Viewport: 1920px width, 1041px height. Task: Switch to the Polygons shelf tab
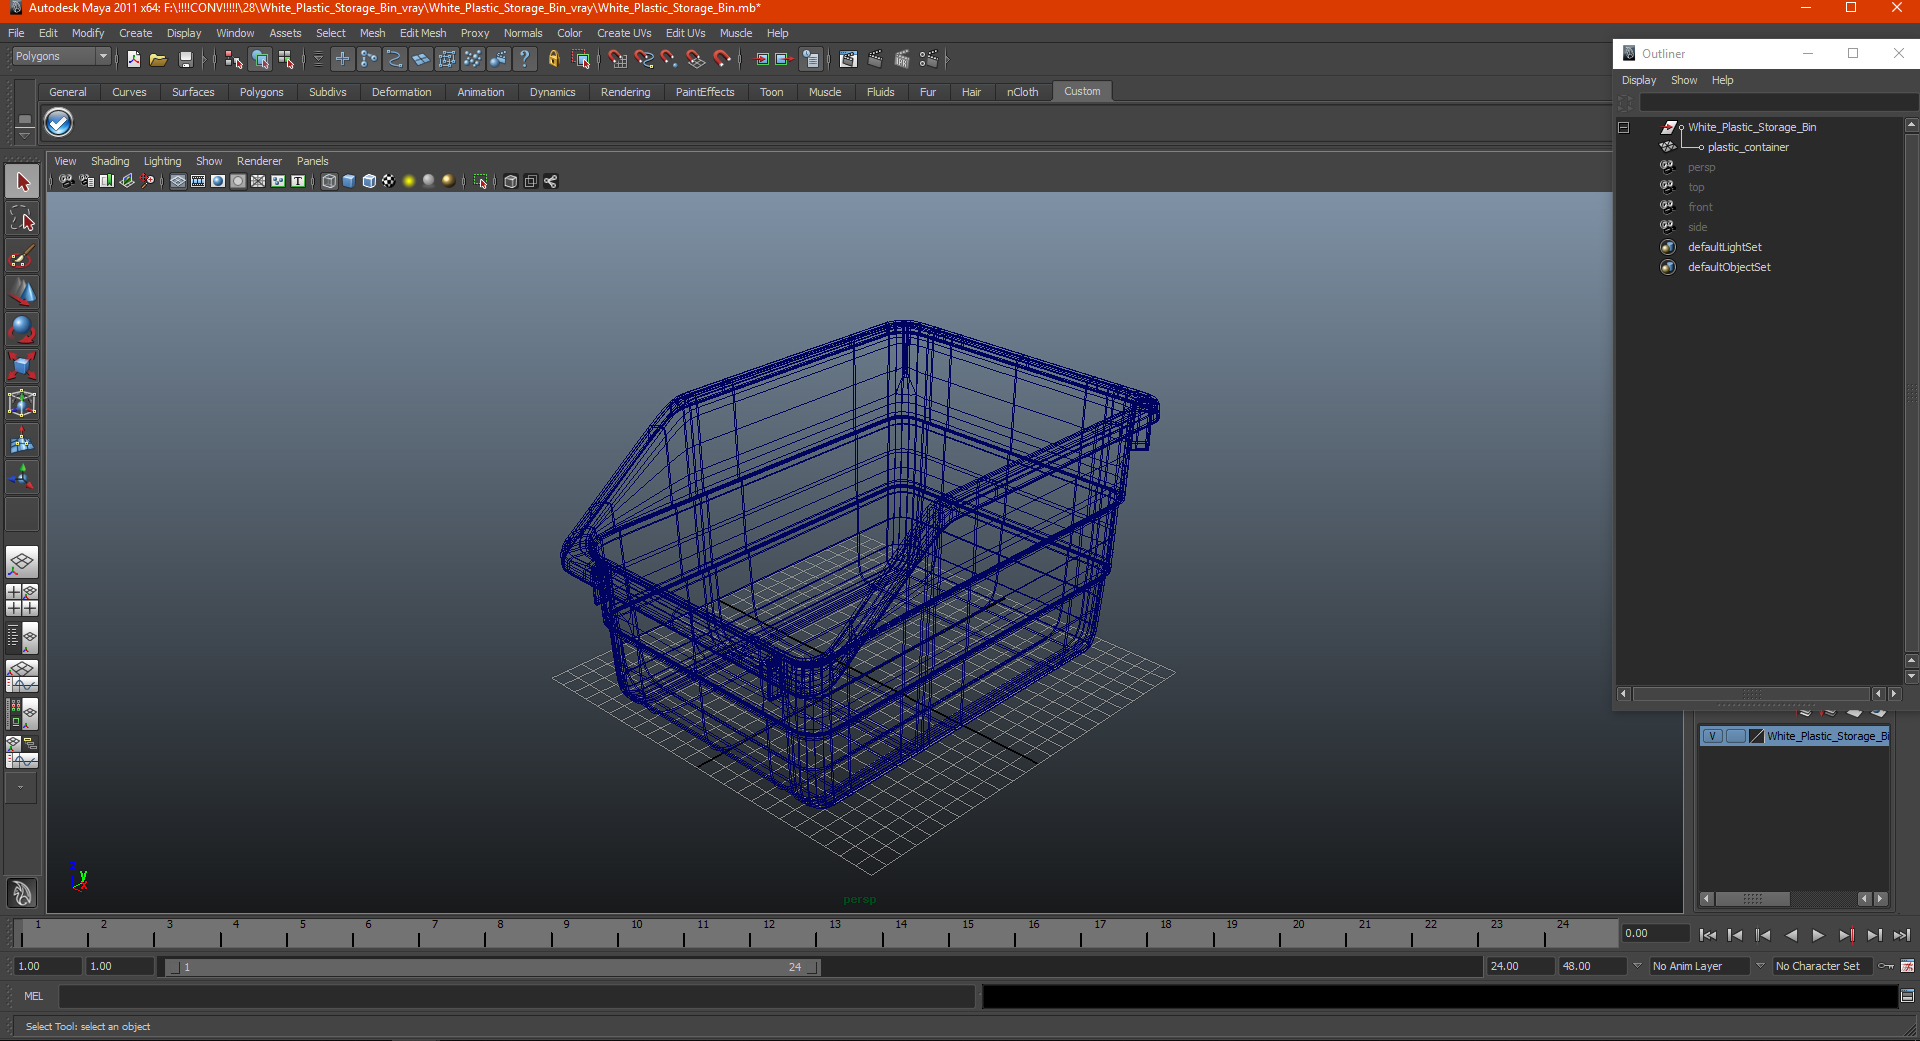point(261,92)
